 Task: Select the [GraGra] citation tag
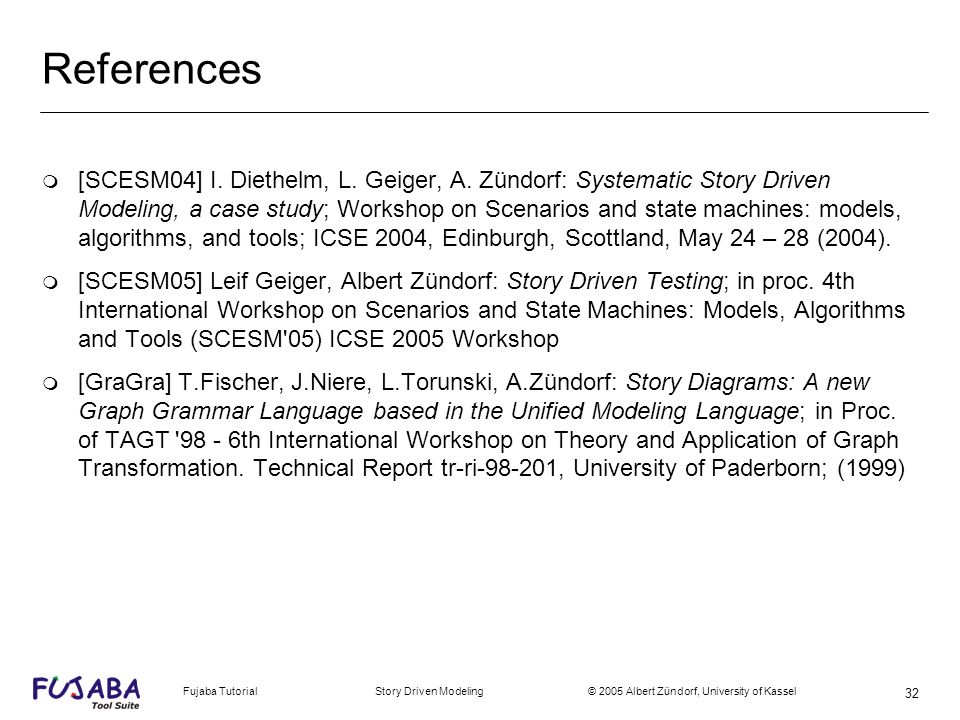(125, 382)
